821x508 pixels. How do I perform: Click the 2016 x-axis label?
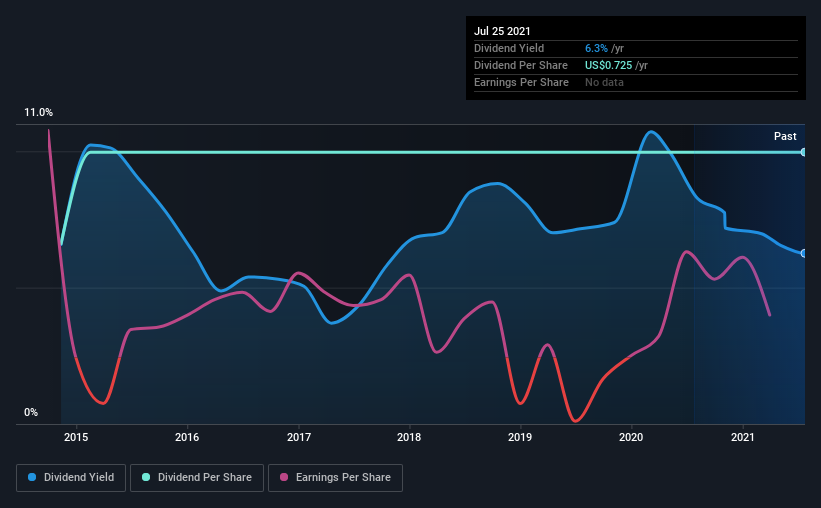click(x=187, y=437)
